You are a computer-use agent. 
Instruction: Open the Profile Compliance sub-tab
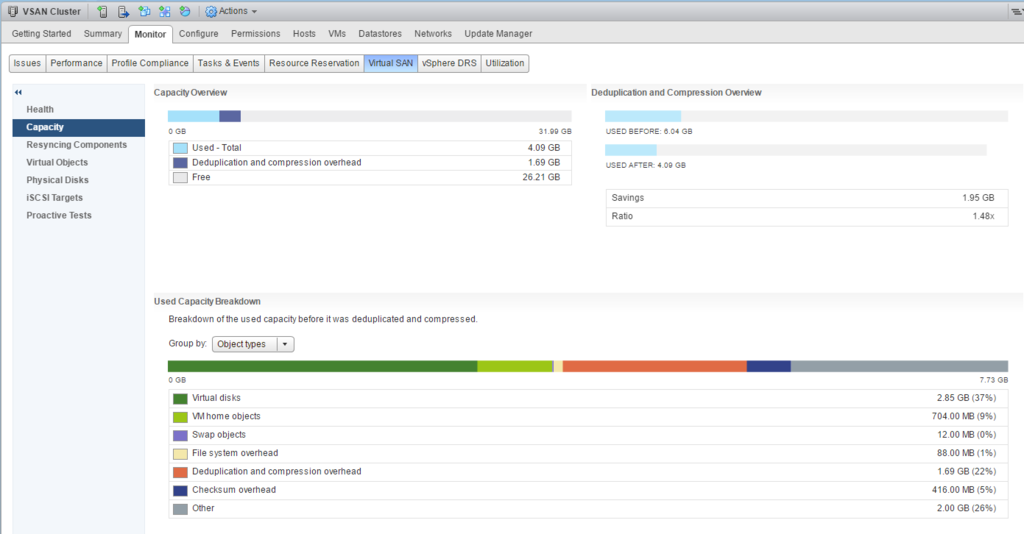click(x=150, y=63)
